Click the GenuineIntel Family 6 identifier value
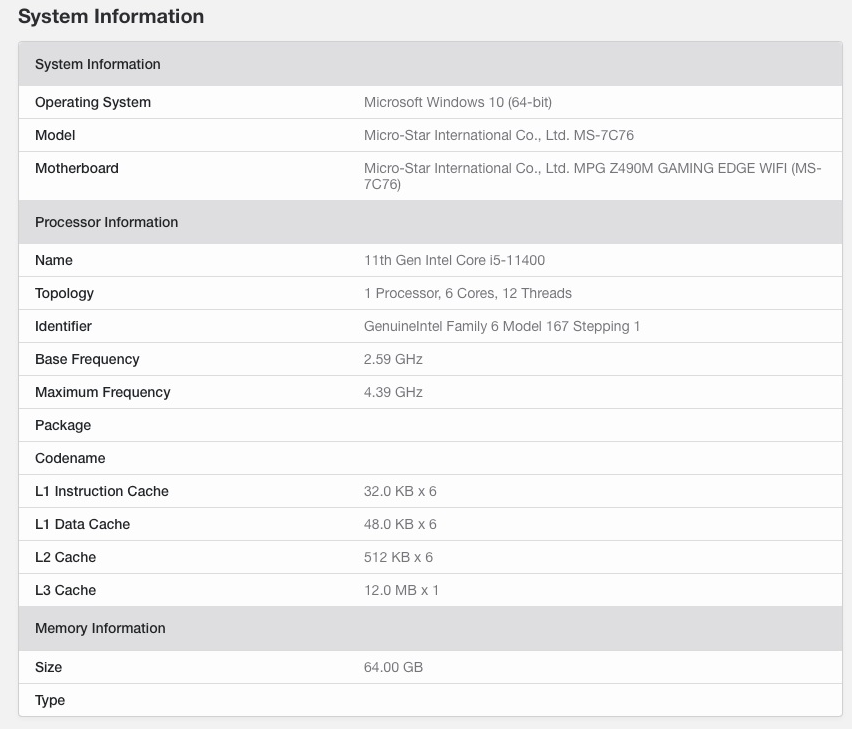 pos(502,326)
